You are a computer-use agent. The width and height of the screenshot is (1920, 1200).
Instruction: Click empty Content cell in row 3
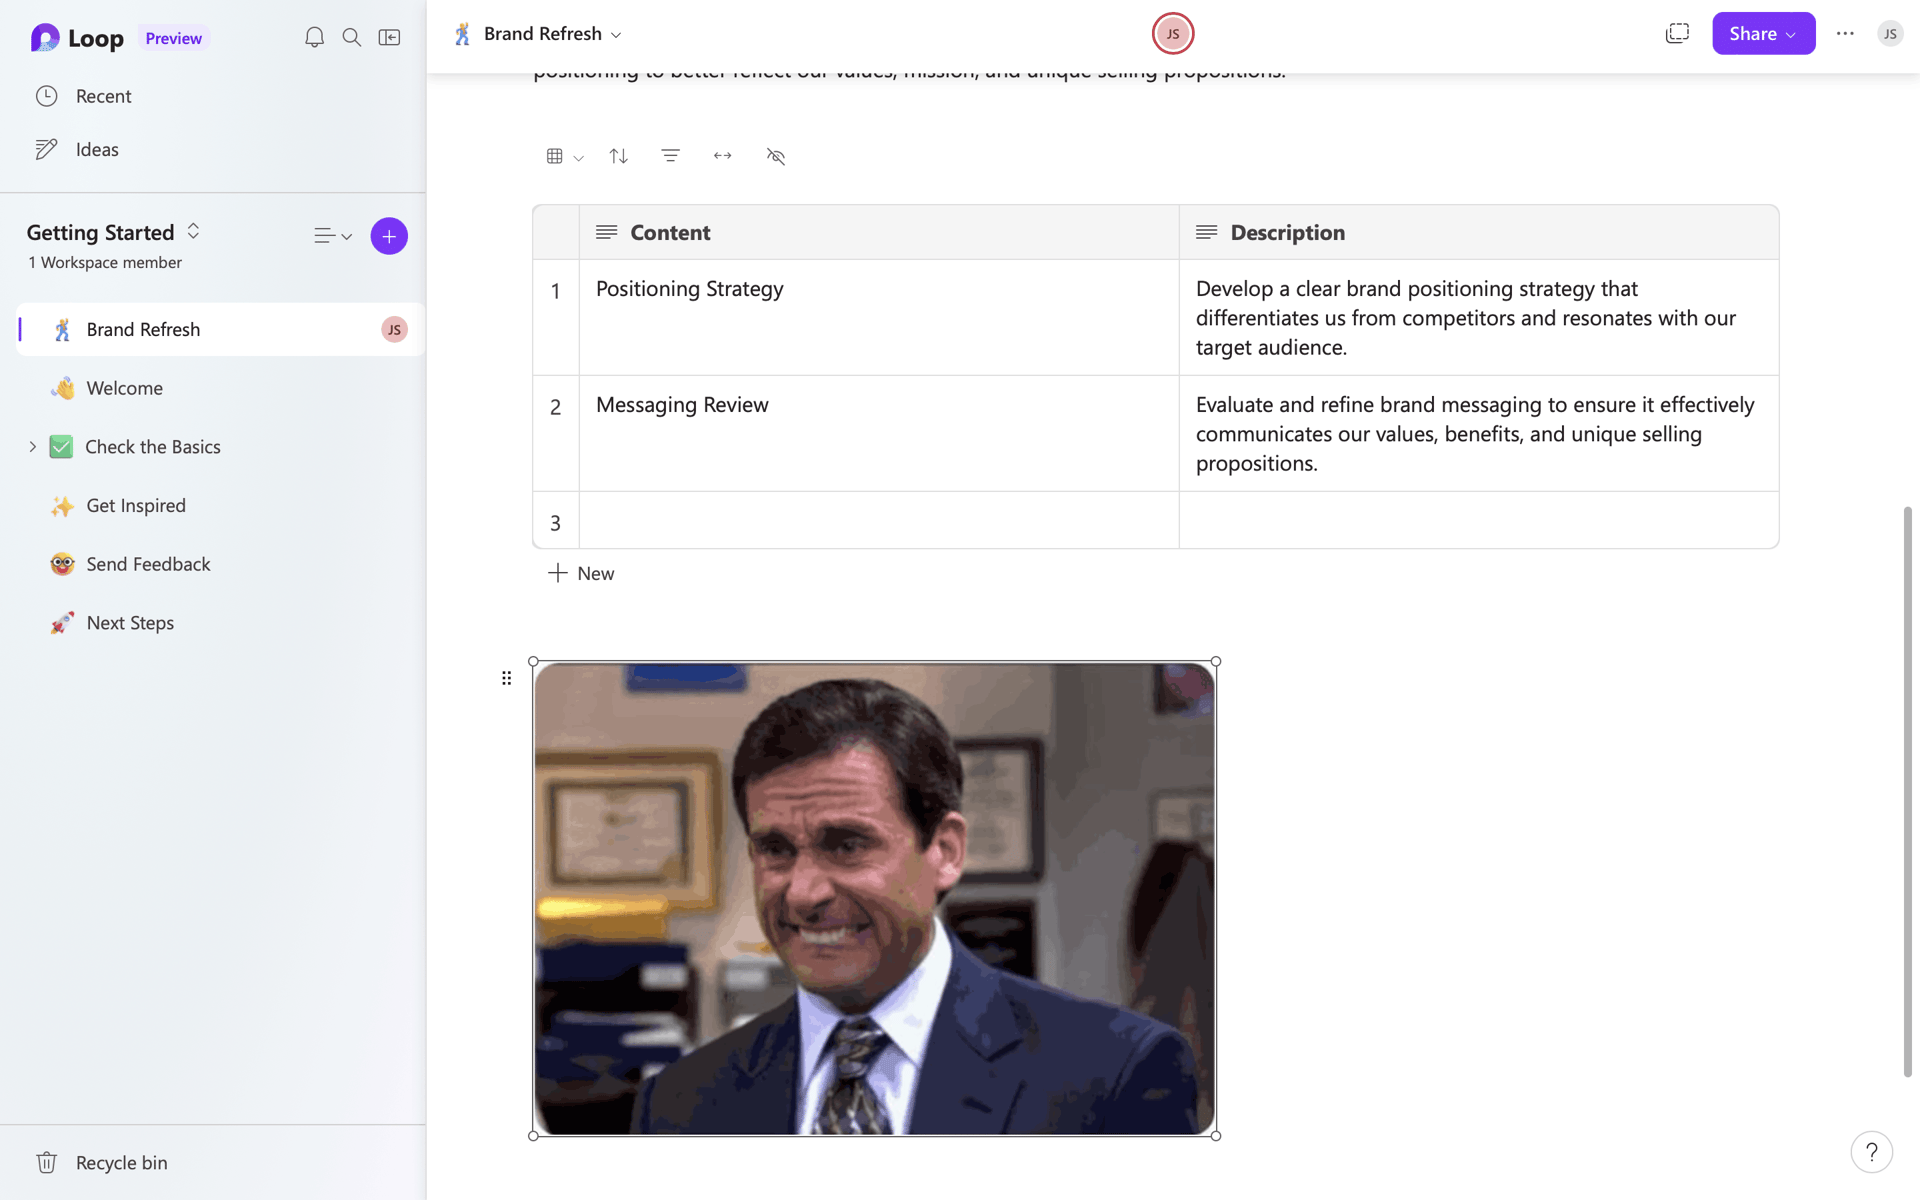[x=879, y=520]
